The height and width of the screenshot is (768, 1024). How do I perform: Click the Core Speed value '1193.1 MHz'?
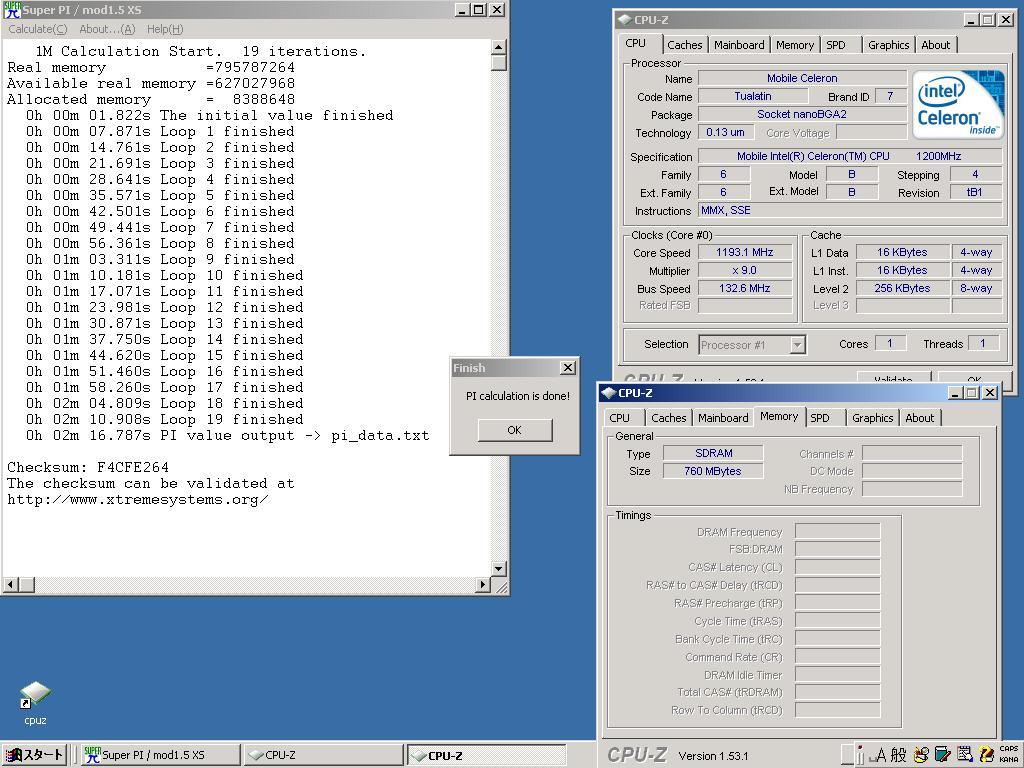point(744,252)
